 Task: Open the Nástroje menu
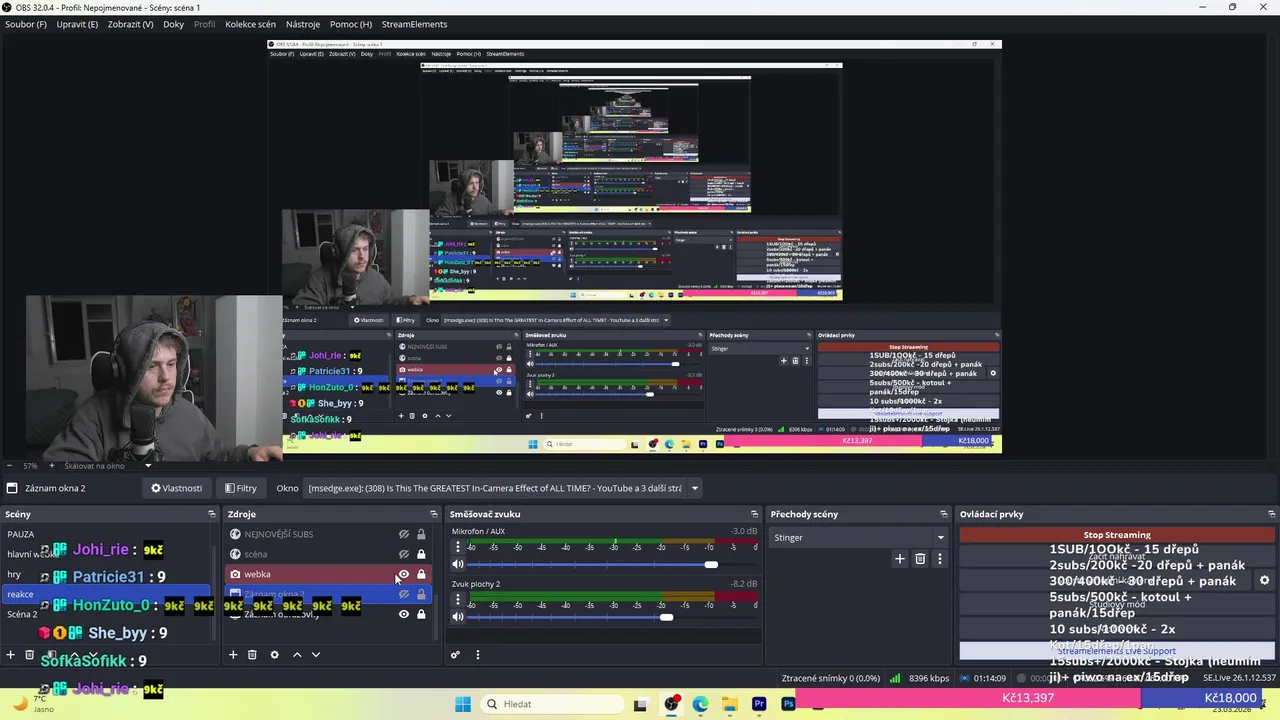pos(303,24)
